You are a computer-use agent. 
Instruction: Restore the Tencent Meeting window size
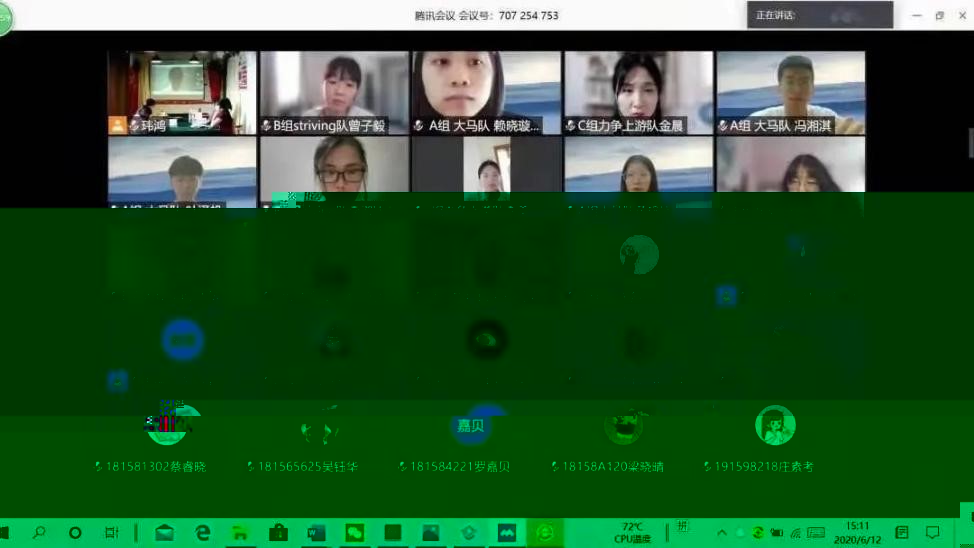pyautogui.click(x=939, y=16)
